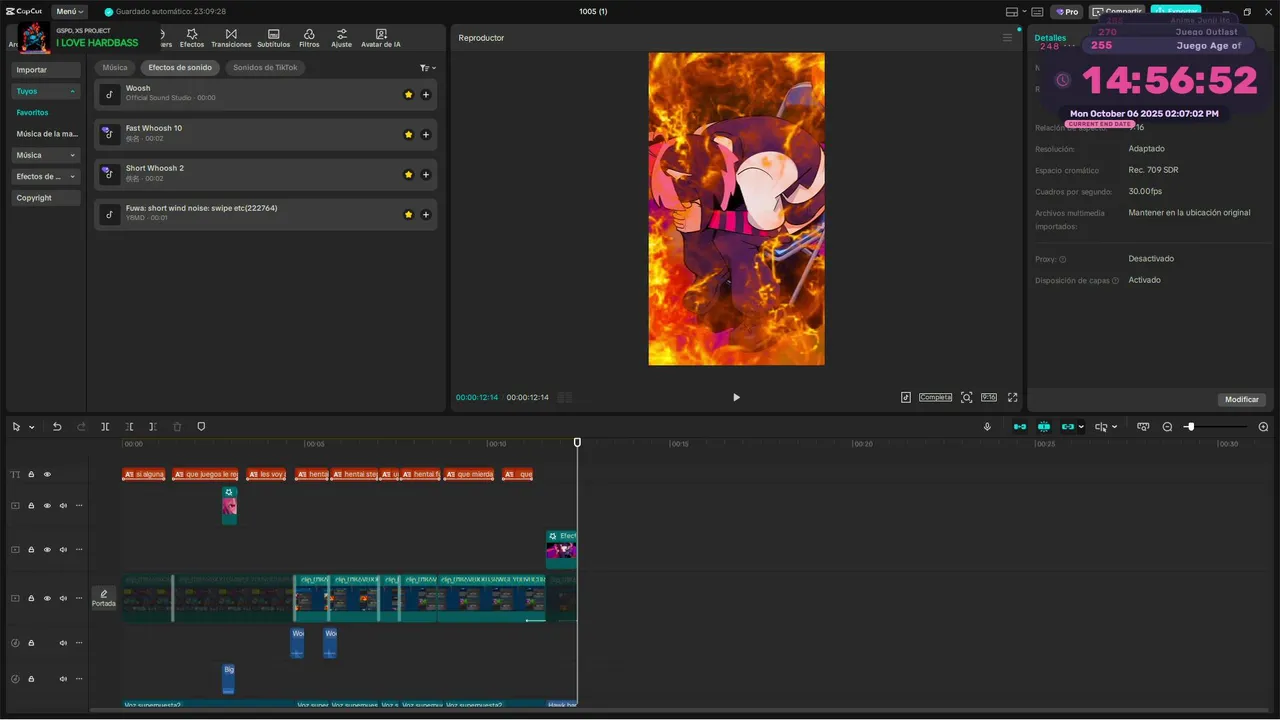Unfavorite Fast Whoosh 10 star
This screenshot has width=1280, height=720.
(408, 135)
